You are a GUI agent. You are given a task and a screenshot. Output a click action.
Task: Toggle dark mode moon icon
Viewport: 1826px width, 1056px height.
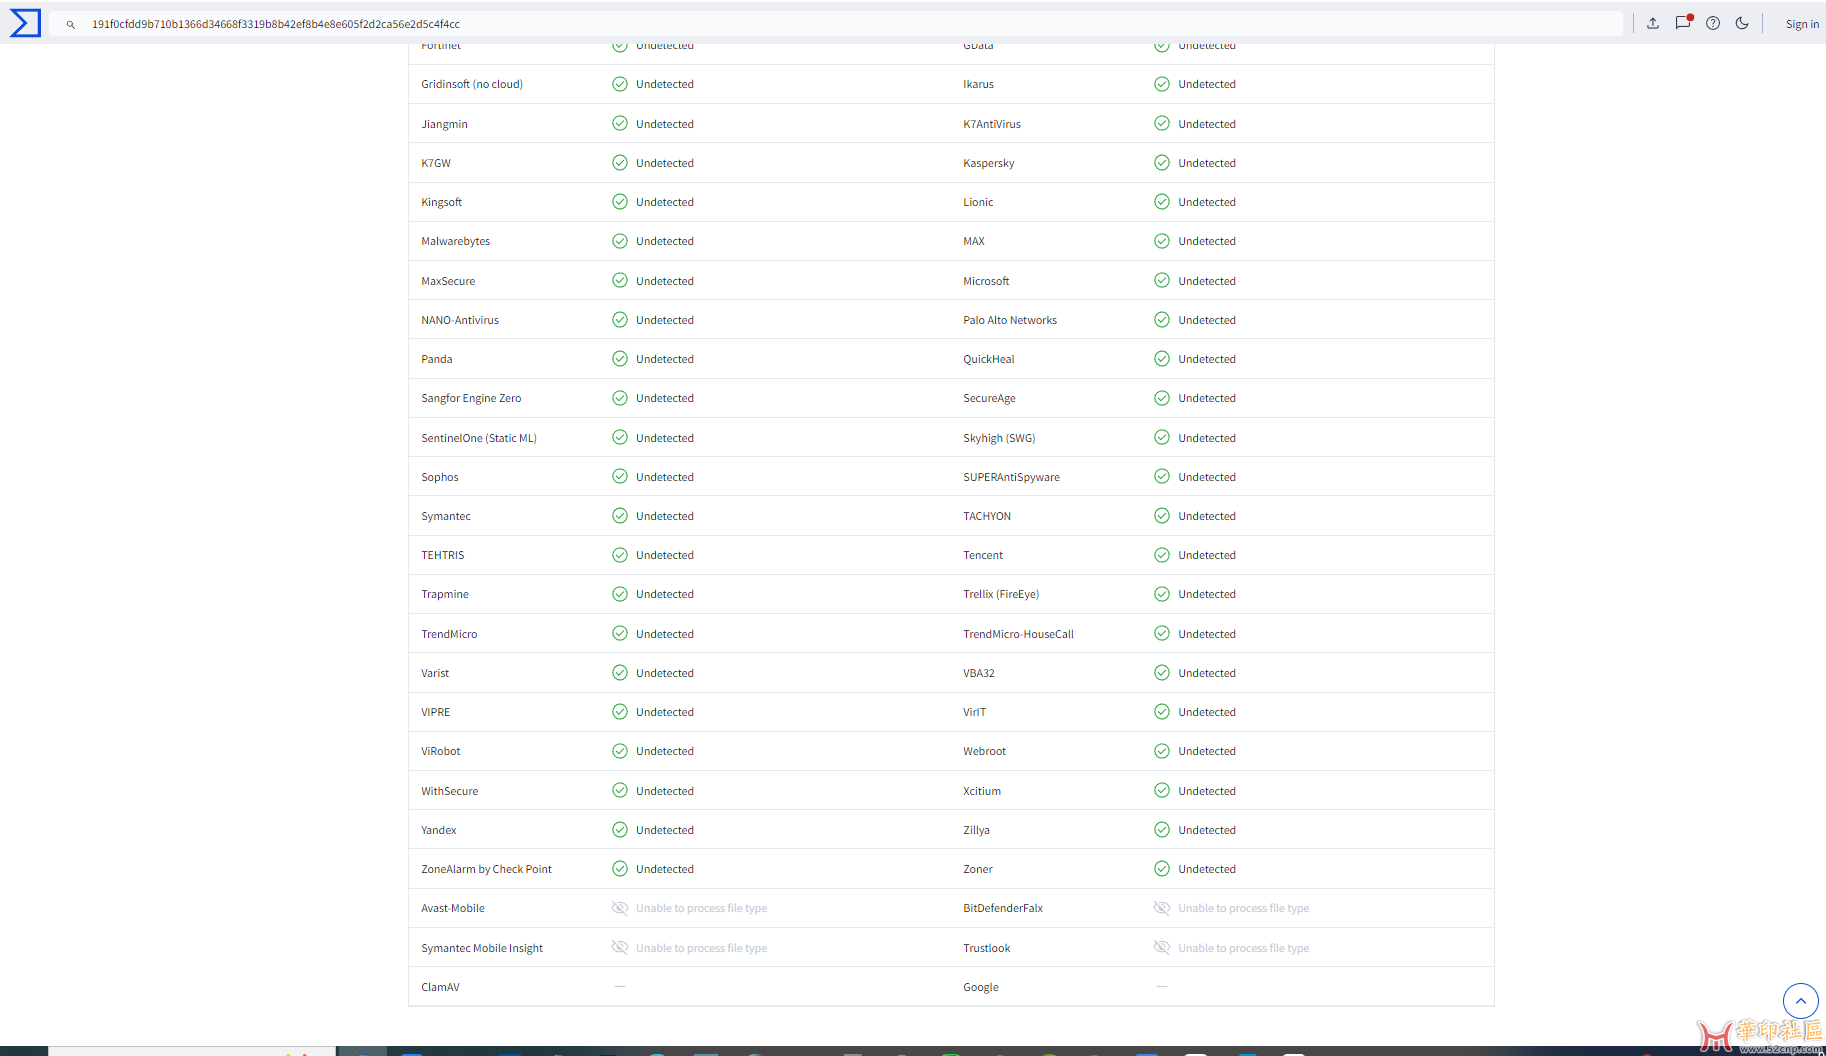1742,23
